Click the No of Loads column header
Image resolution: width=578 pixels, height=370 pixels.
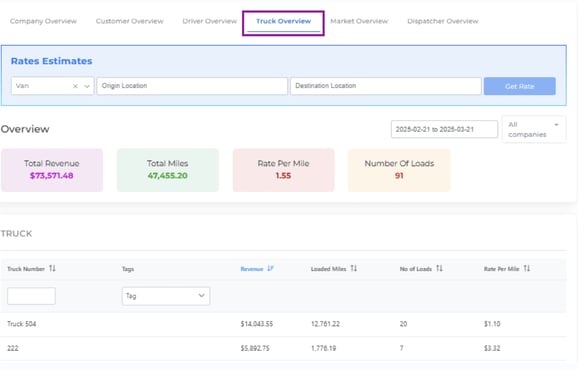(x=416, y=269)
